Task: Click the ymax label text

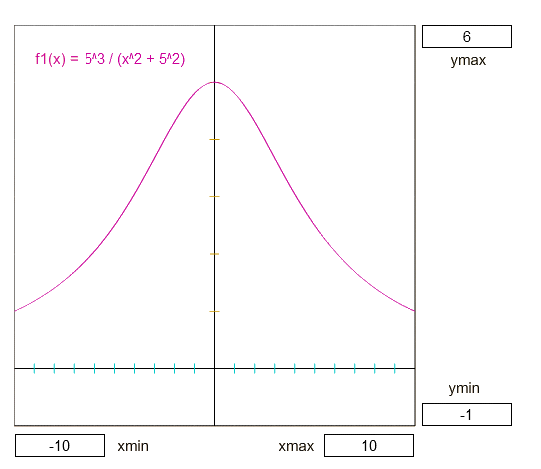Action: click(x=468, y=60)
